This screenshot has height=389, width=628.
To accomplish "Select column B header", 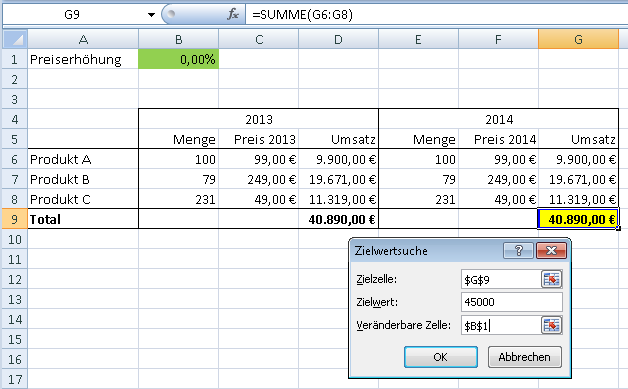I will point(179,39).
